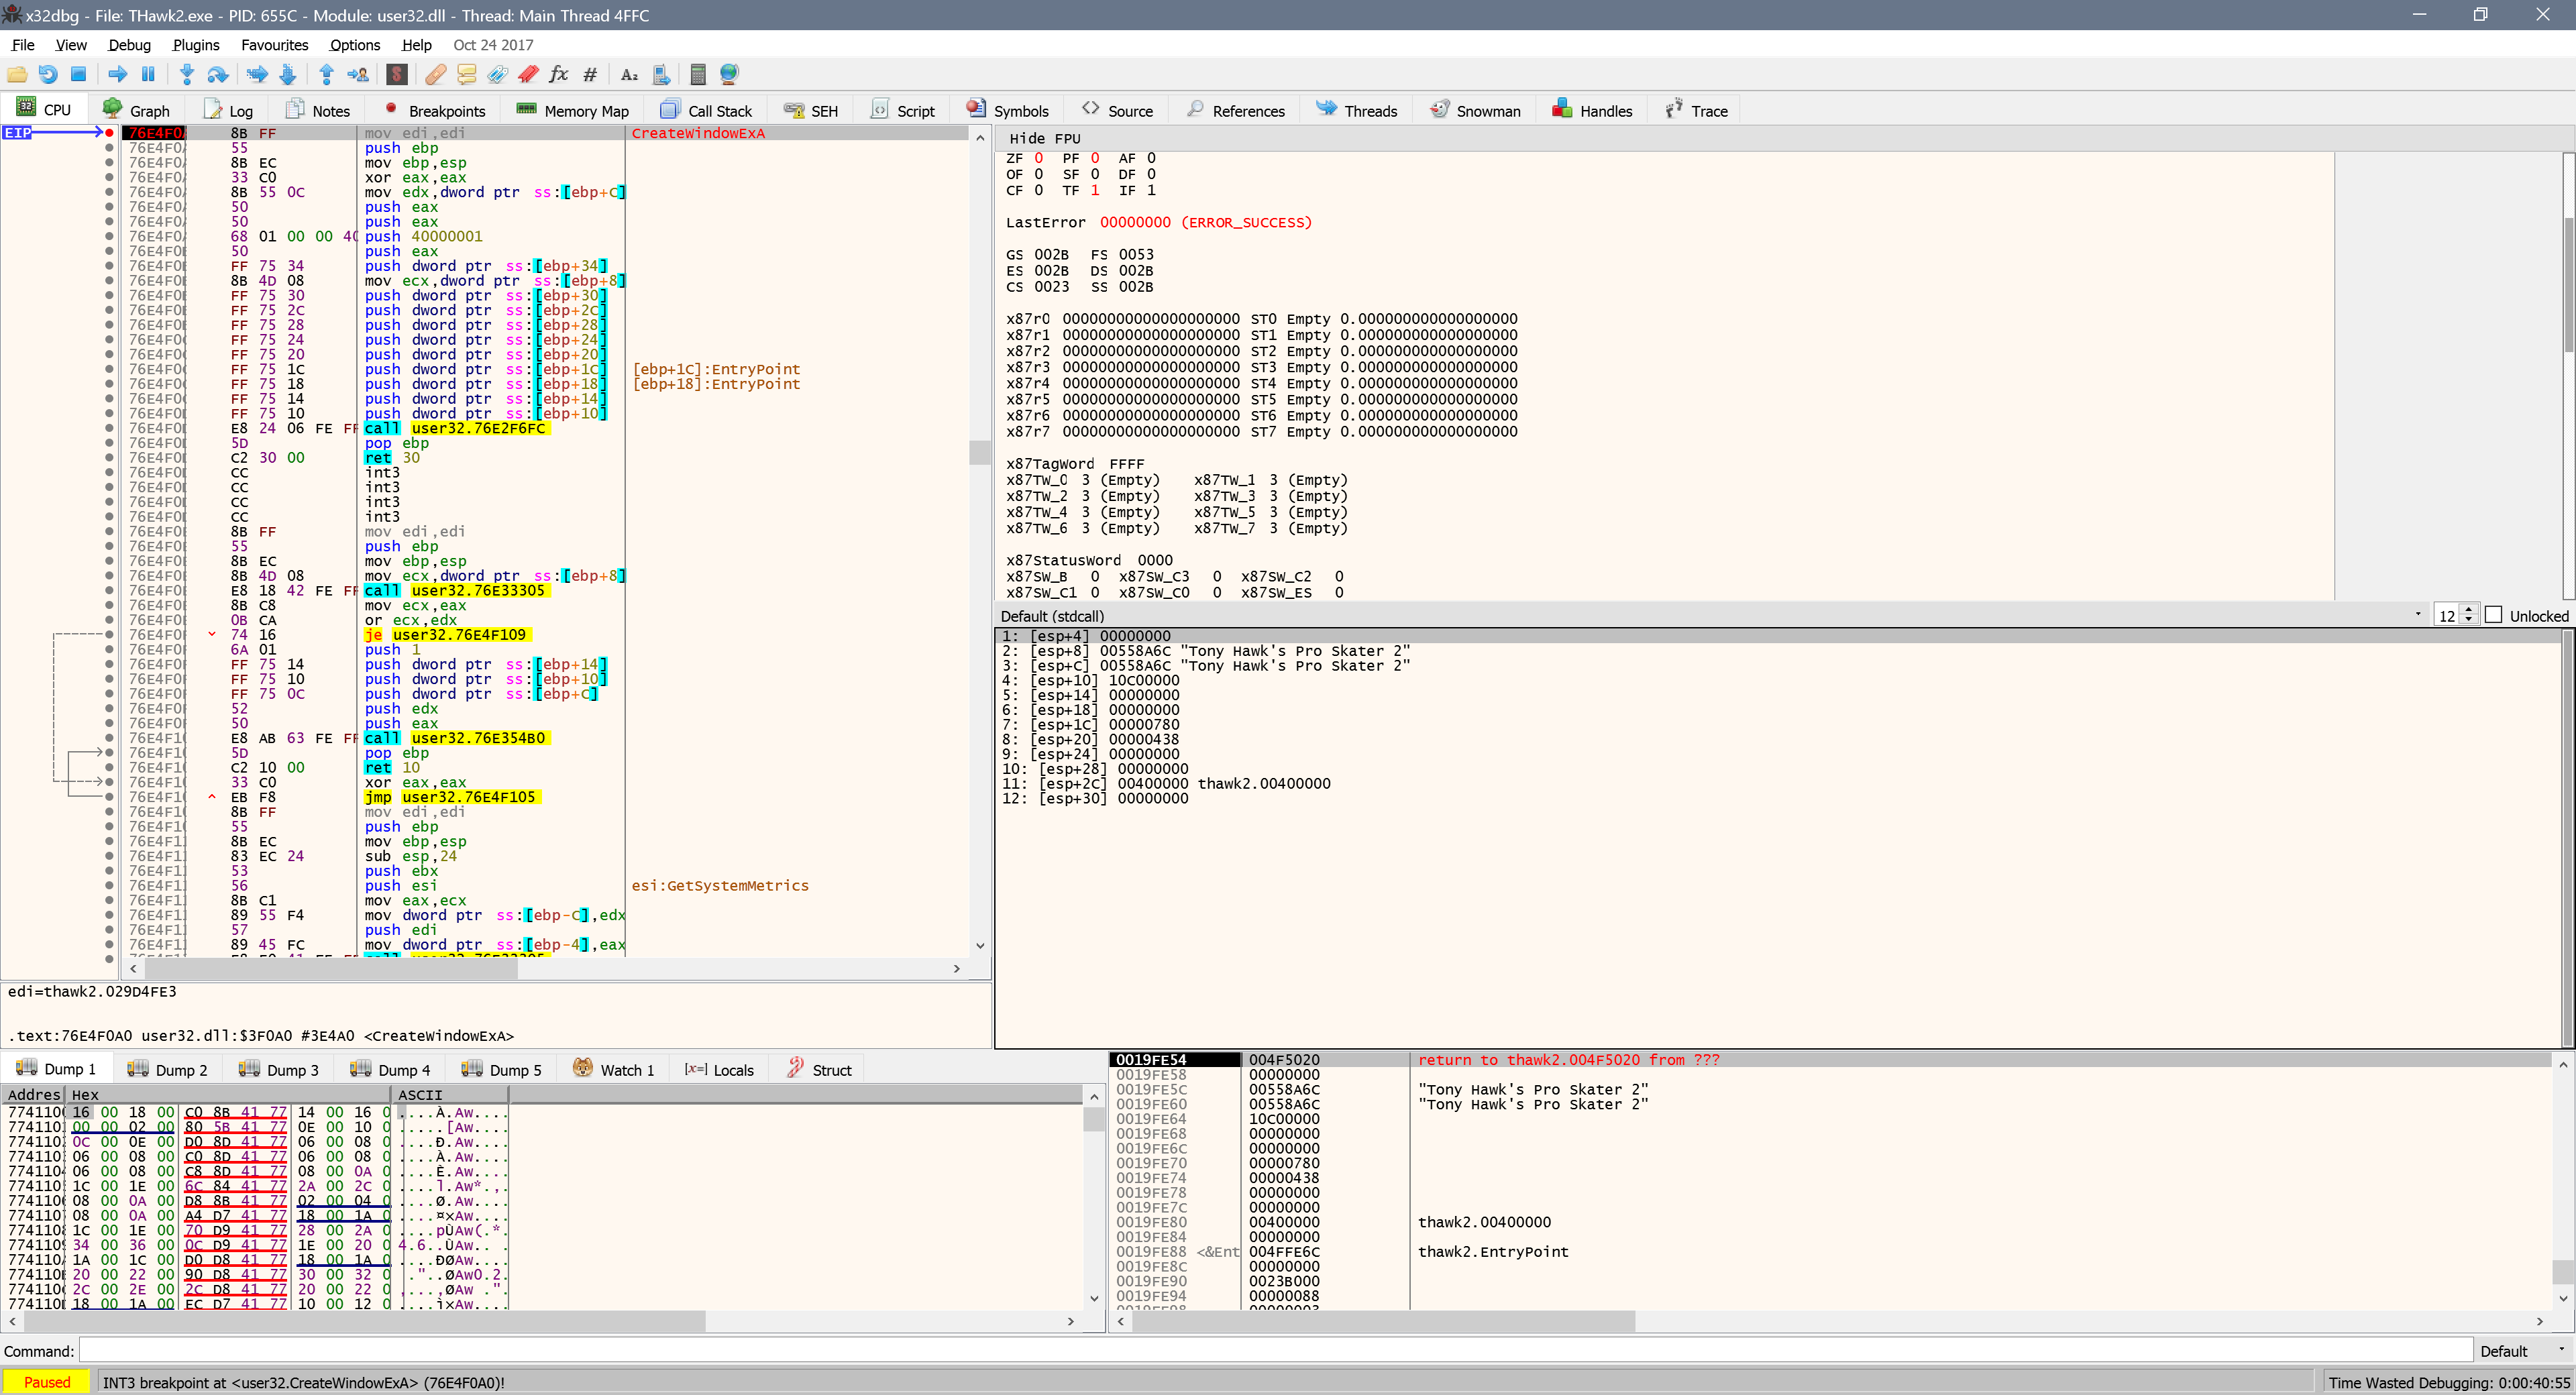
Task: Click the Pause execution icon
Action: [148, 74]
